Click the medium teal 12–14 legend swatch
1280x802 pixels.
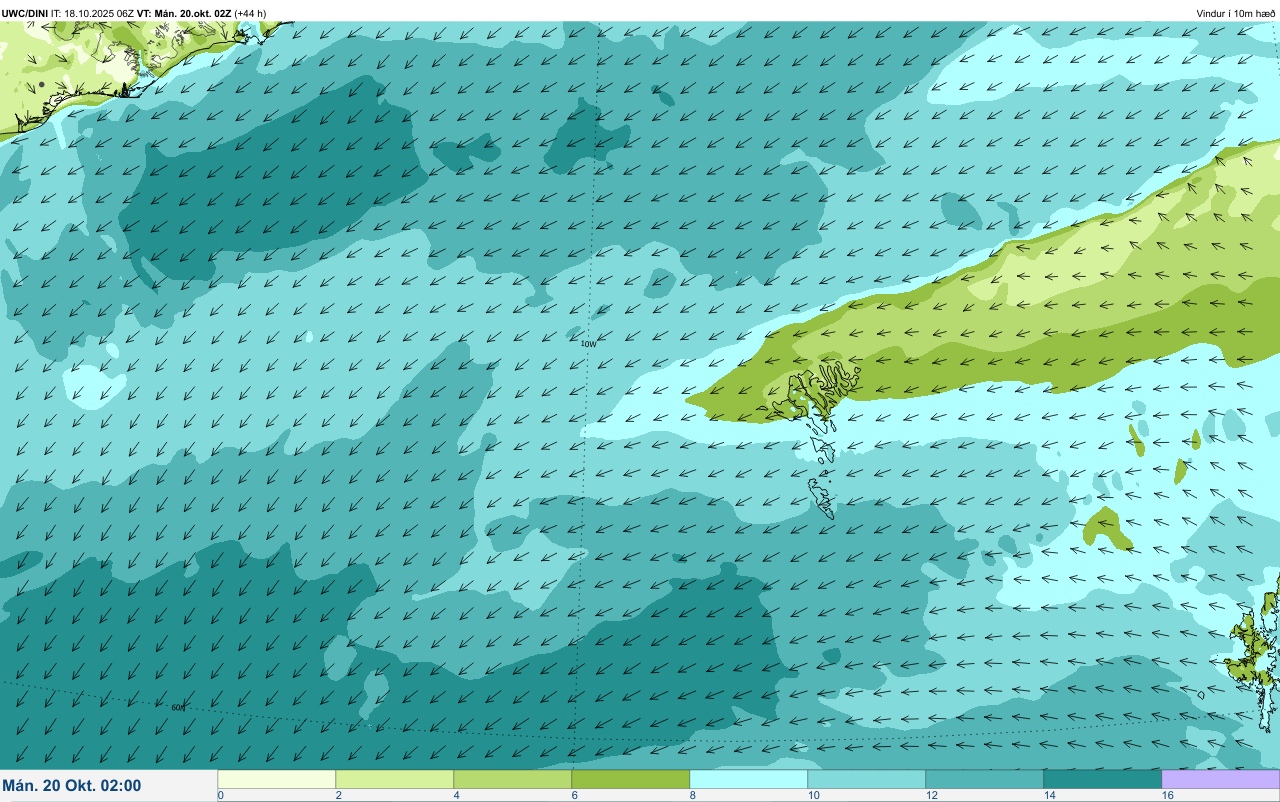pyautogui.click(x=985, y=779)
